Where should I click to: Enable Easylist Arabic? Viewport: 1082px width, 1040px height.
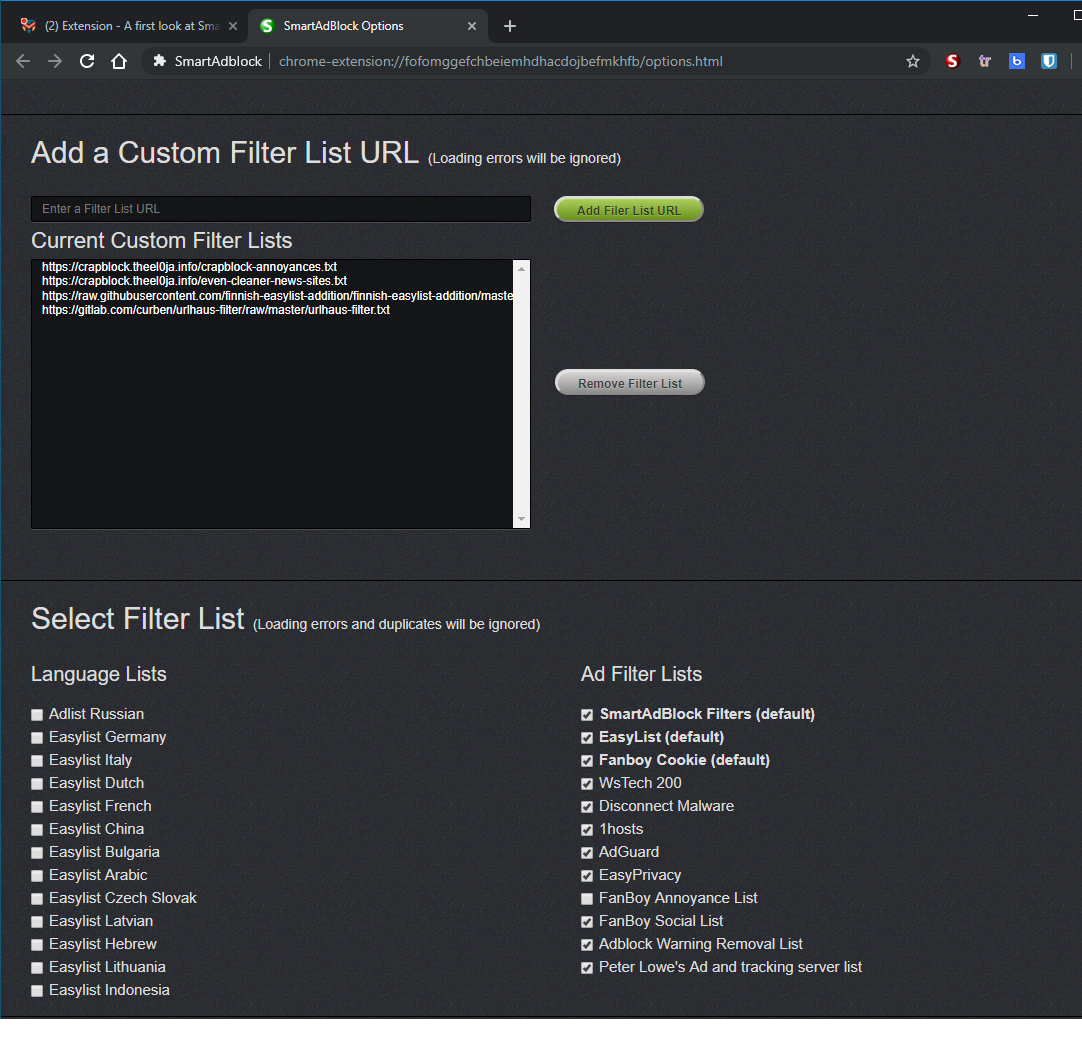[x=37, y=876]
